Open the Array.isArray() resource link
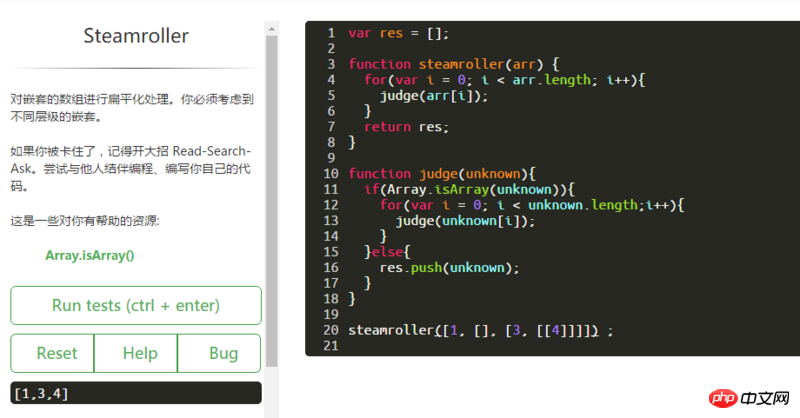Image resolution: width=800 pixels, height=418 pixels. tap(90, 255)
